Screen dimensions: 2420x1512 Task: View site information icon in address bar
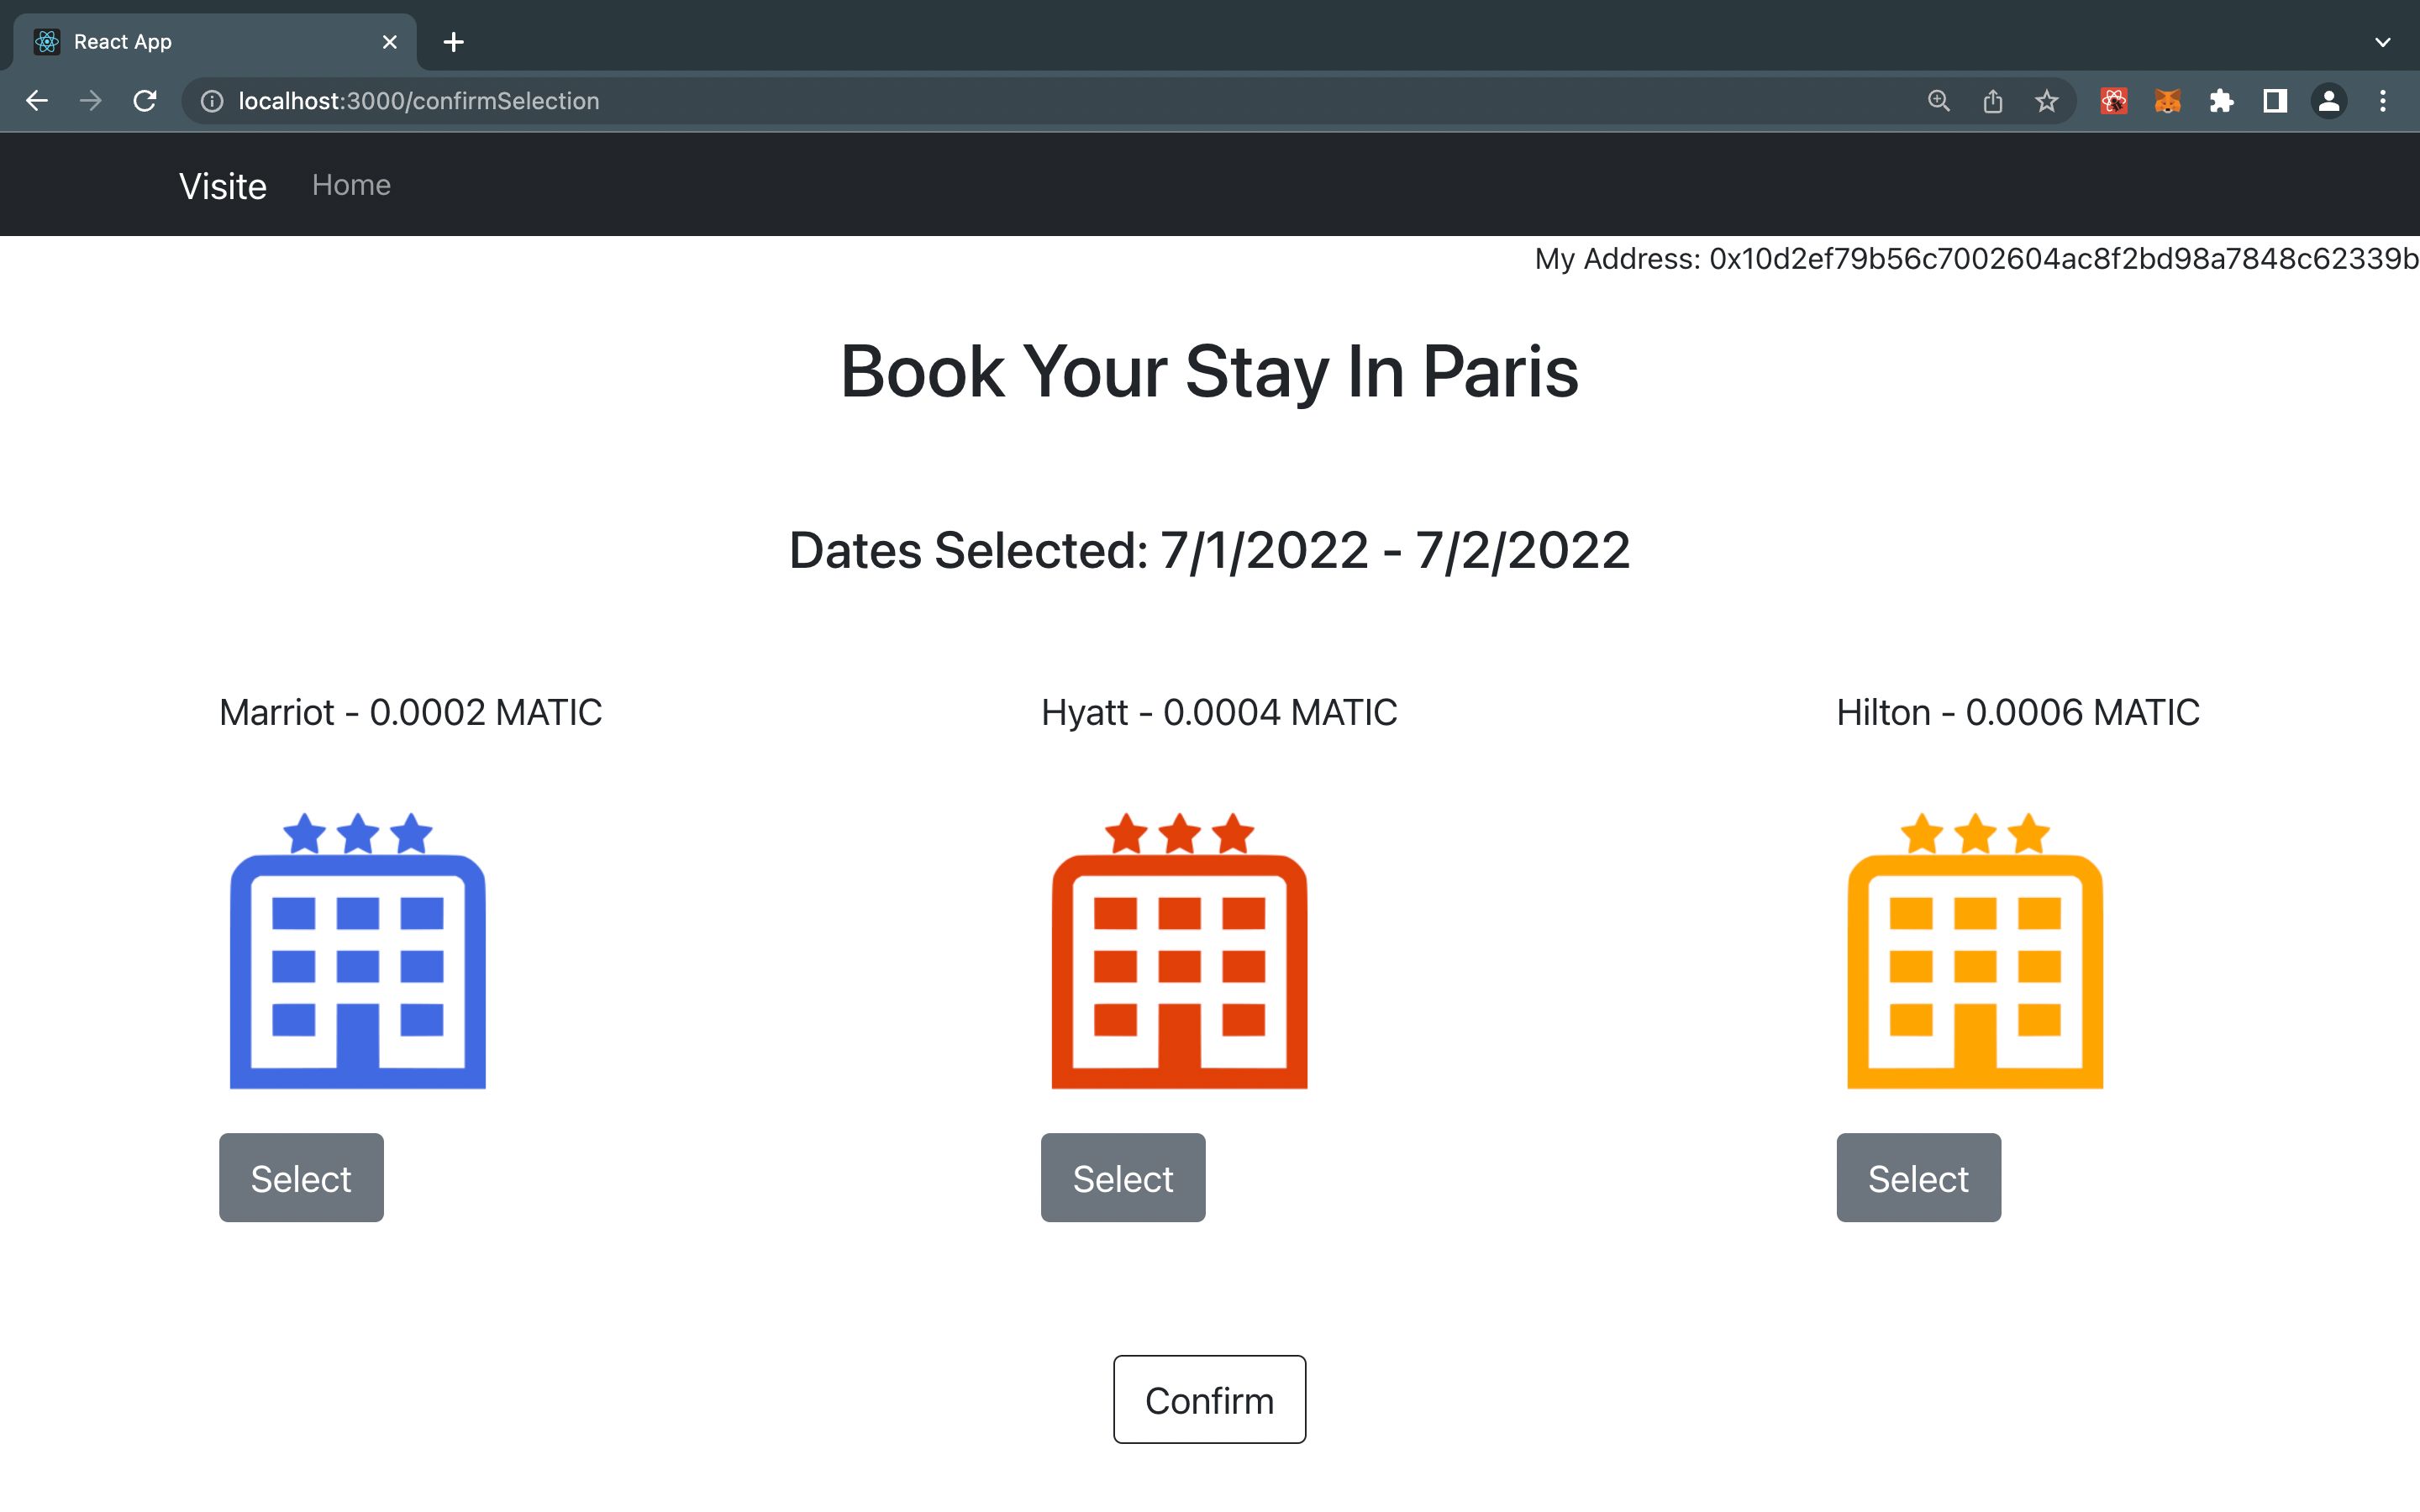pos(212,101)
